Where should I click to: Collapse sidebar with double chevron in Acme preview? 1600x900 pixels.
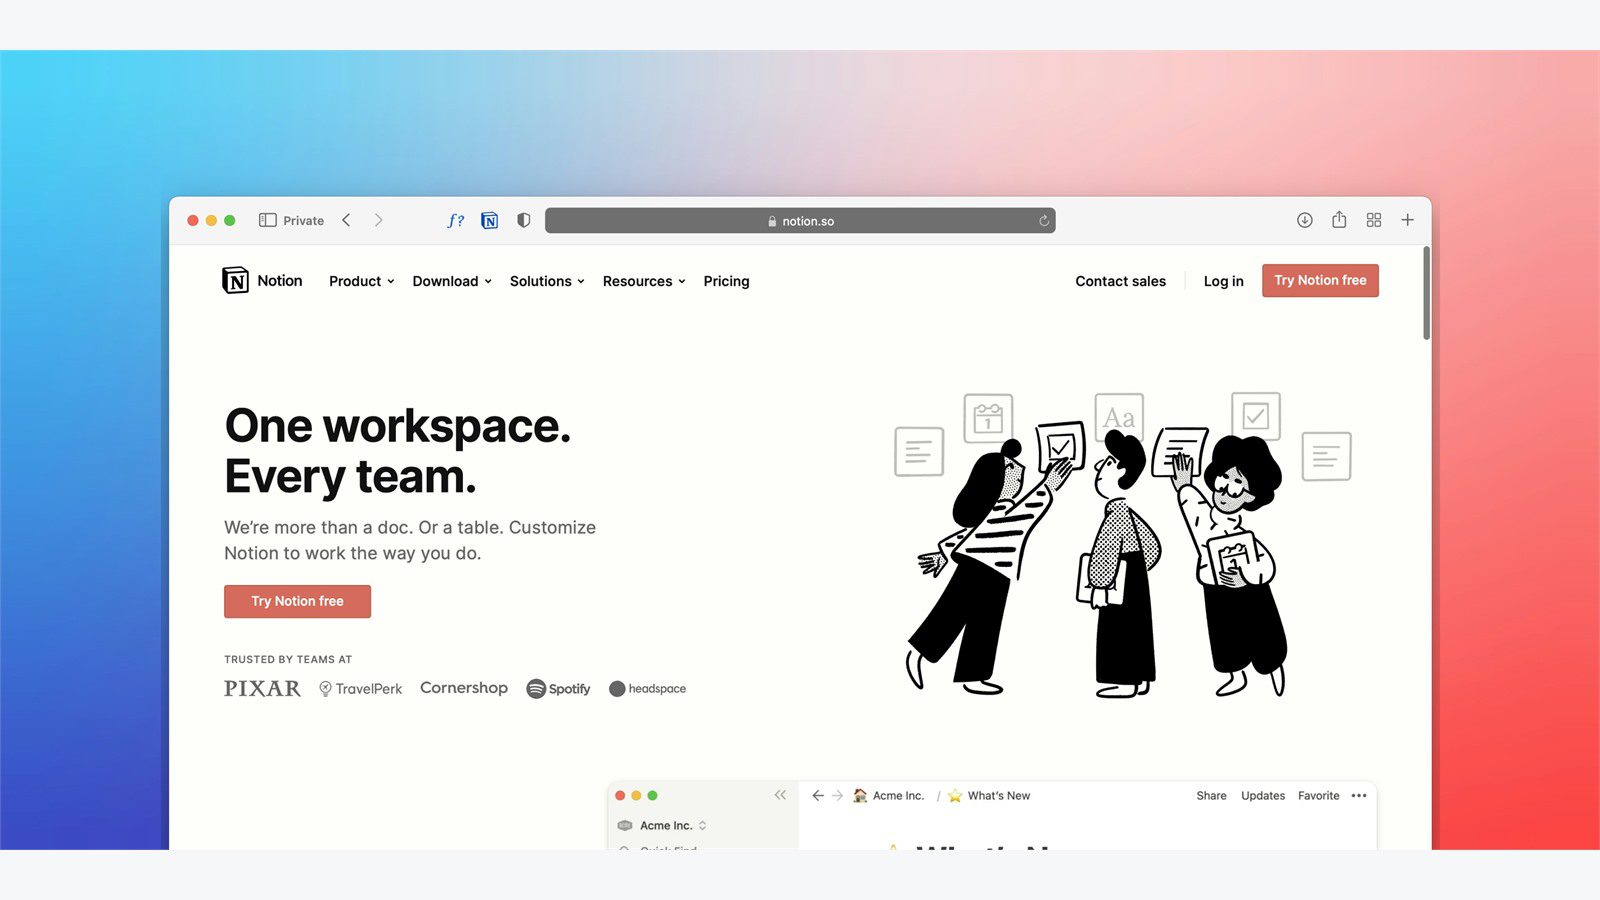click(x=780, y=795)
